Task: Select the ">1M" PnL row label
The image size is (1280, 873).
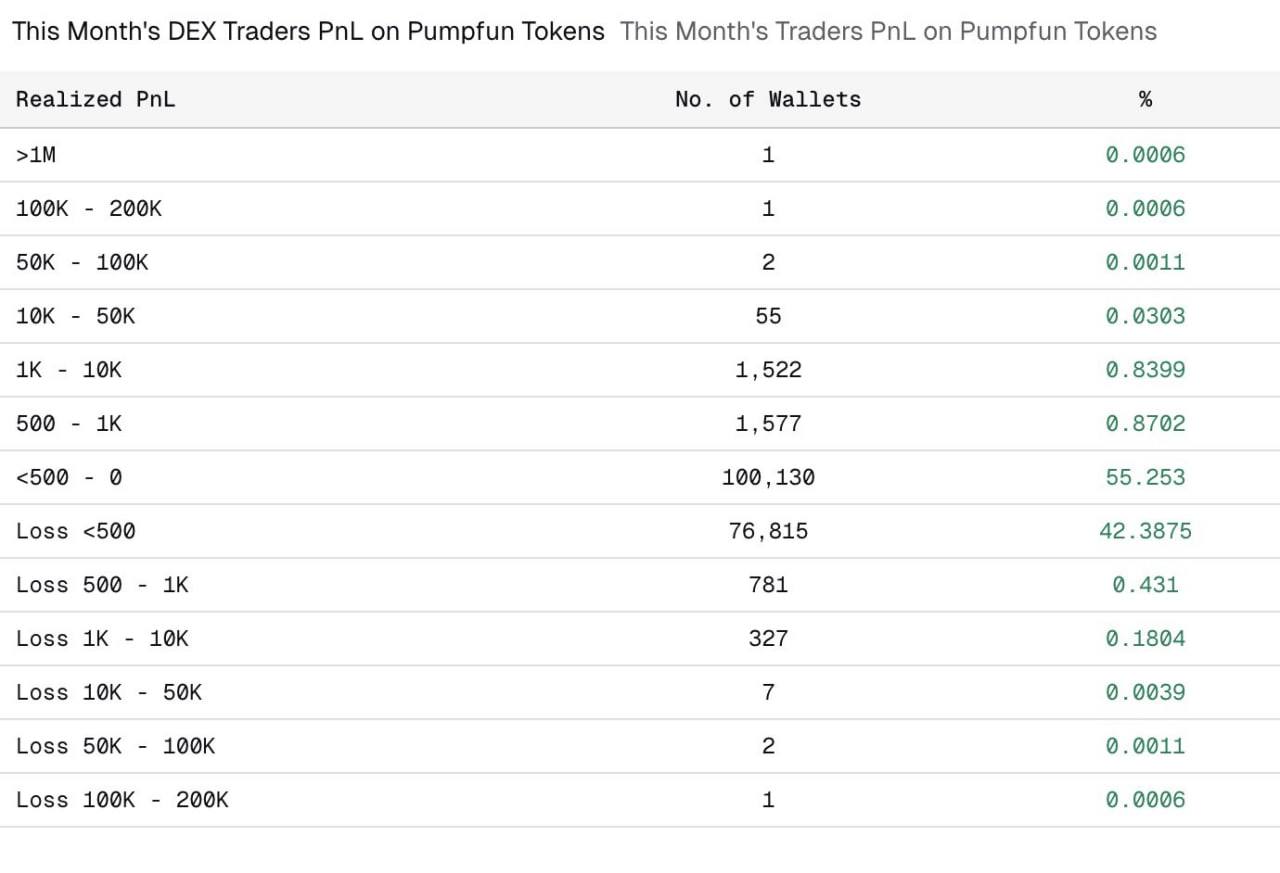Action: coord(36,155)
